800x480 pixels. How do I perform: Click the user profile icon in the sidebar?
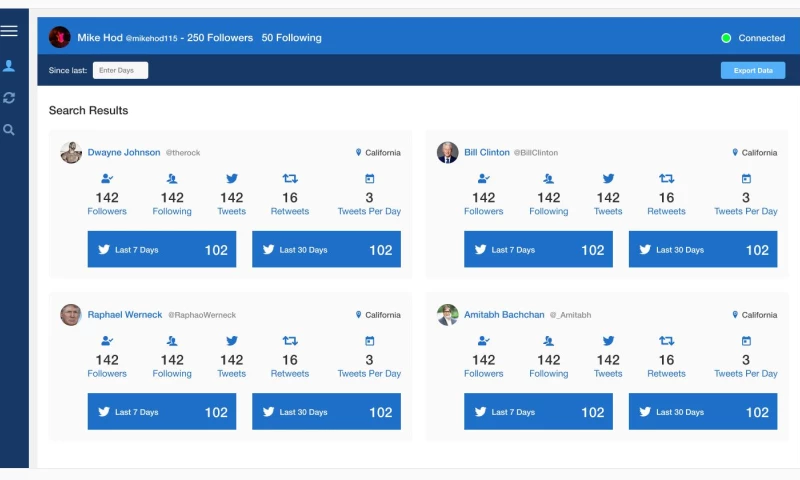(x=9, y=66)
